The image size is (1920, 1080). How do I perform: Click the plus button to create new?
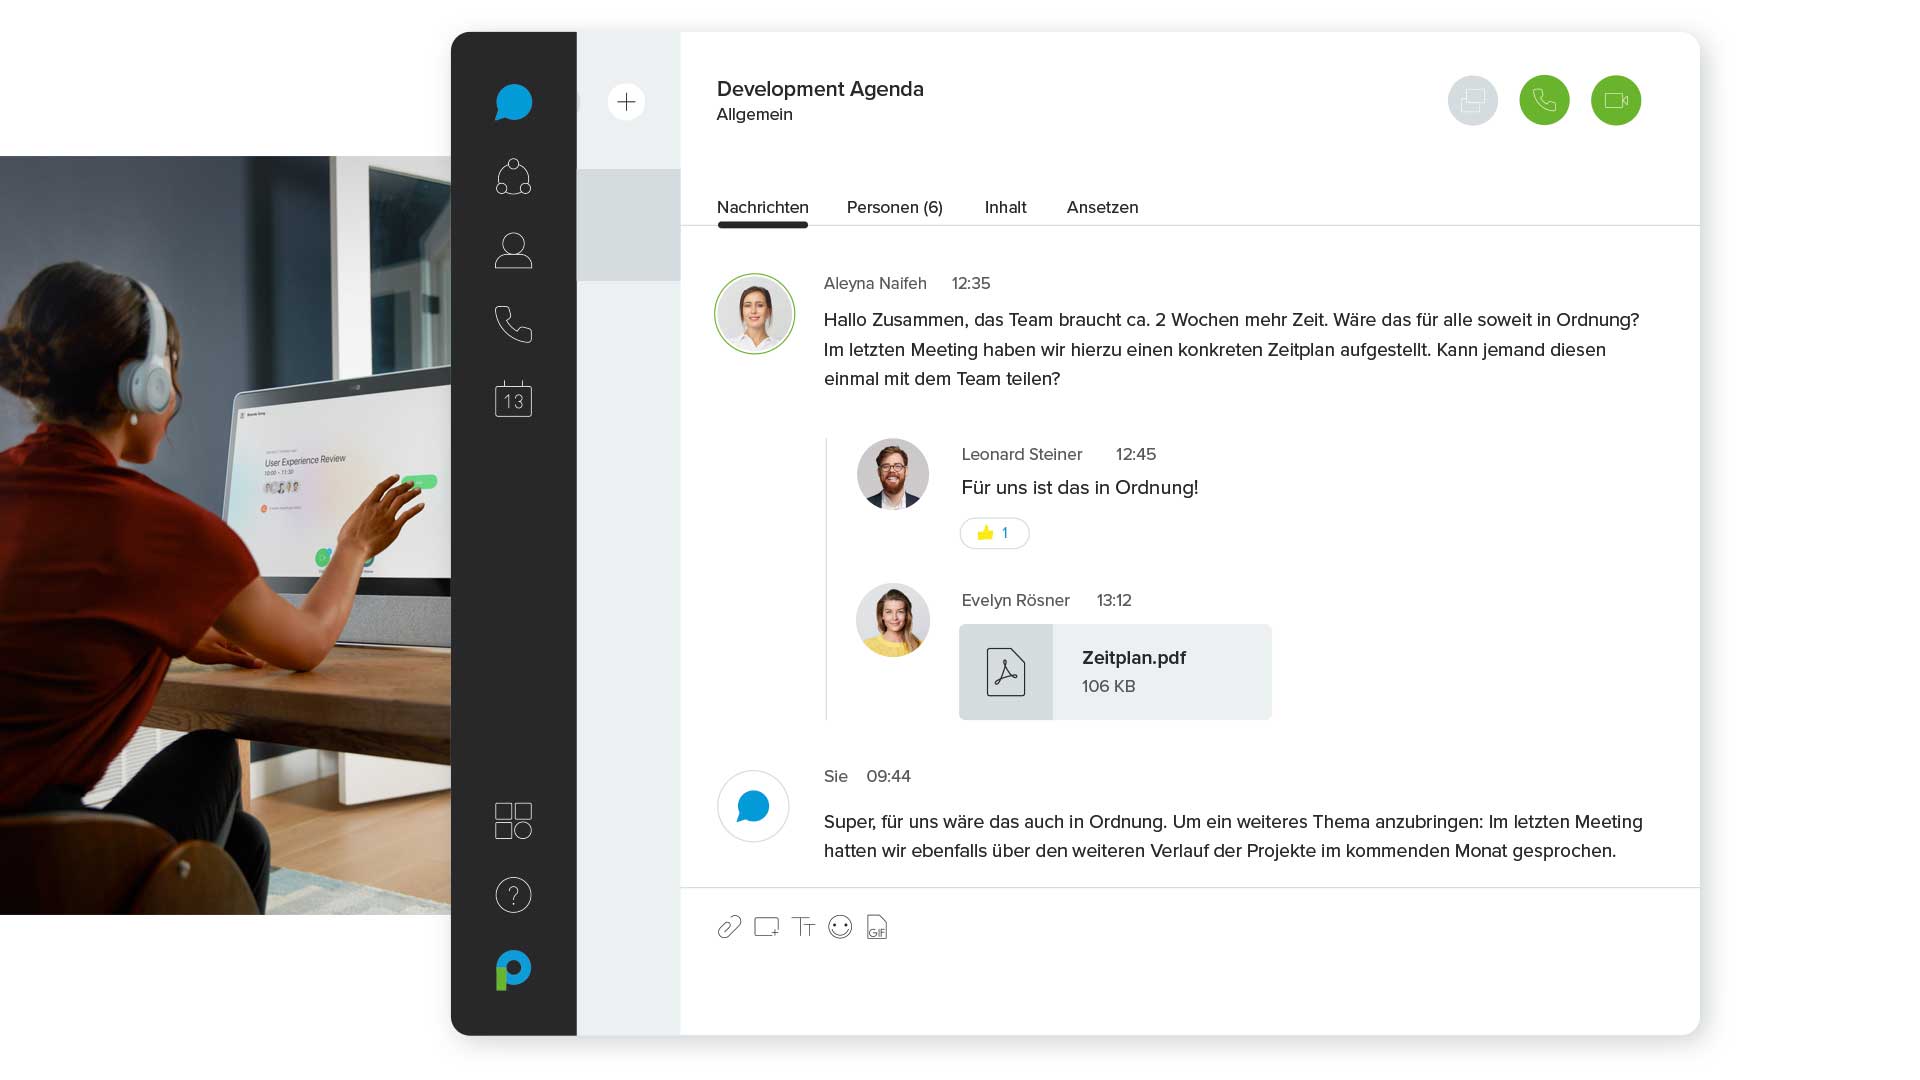point(626,102)
